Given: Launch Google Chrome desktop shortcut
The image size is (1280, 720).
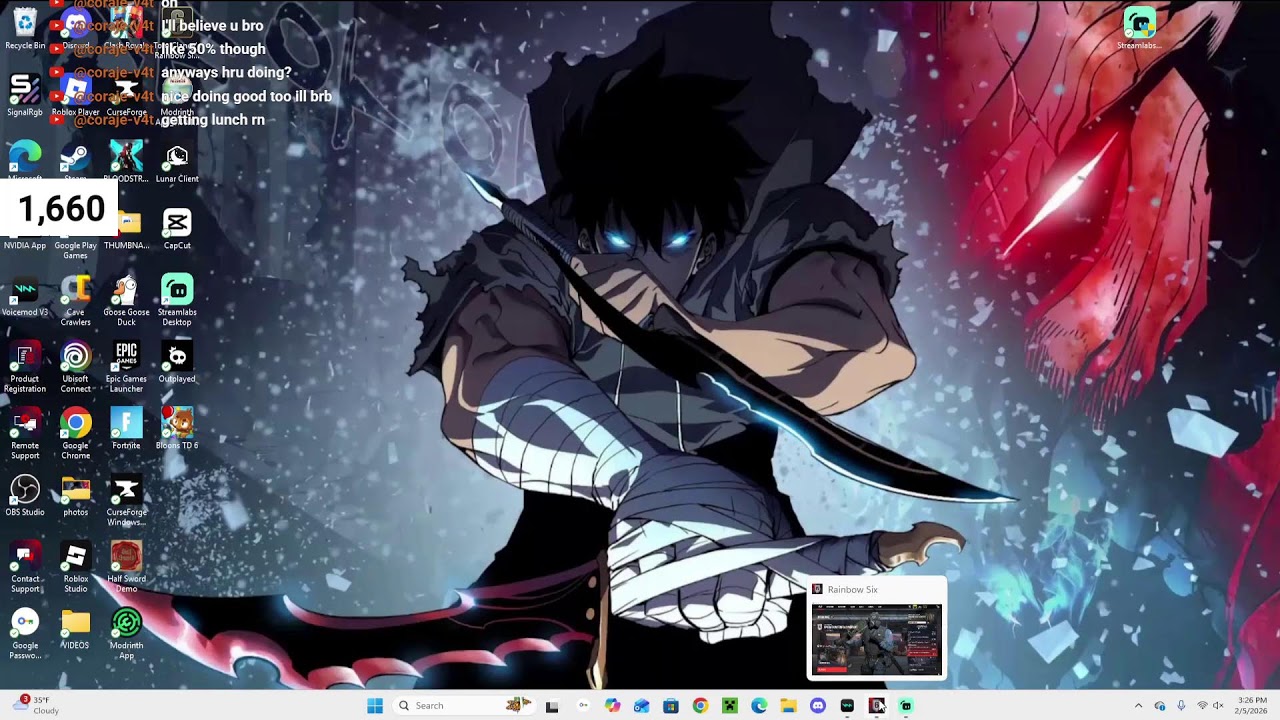Looking at the screenshot, I should [76, 435].
